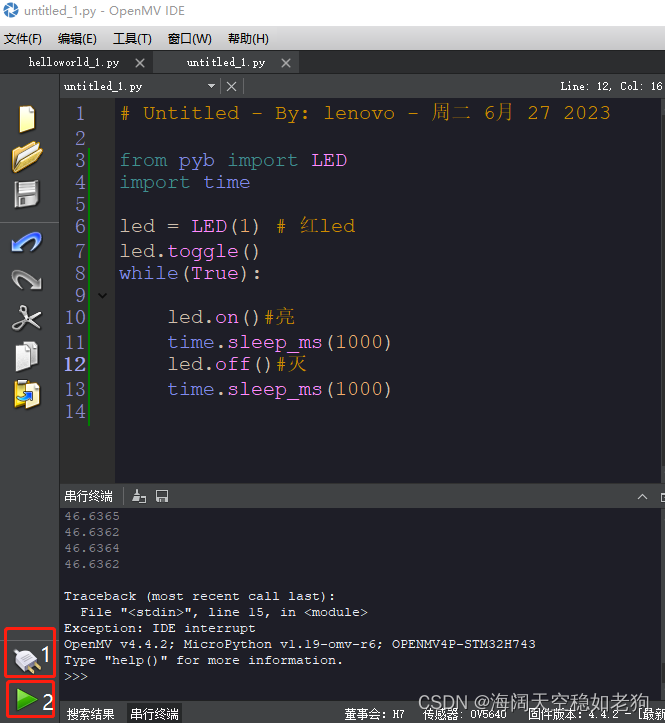665x723 pixels.
Task: Select the untitled_1.py tab
Action: (226, 62)
